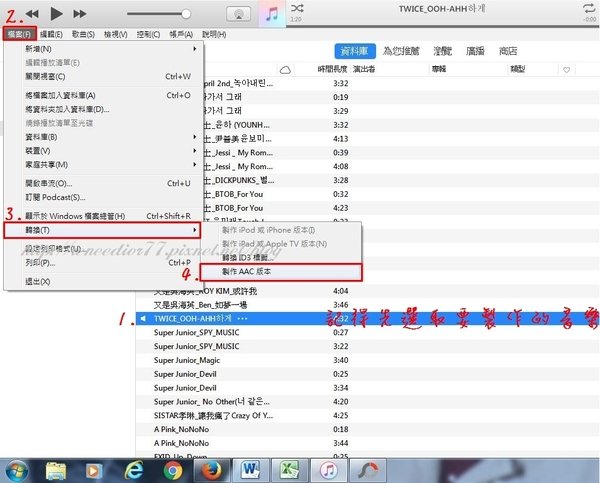Switch to the 商店 tab
Screen dimensions: 600x483
(x=508, y=51)
